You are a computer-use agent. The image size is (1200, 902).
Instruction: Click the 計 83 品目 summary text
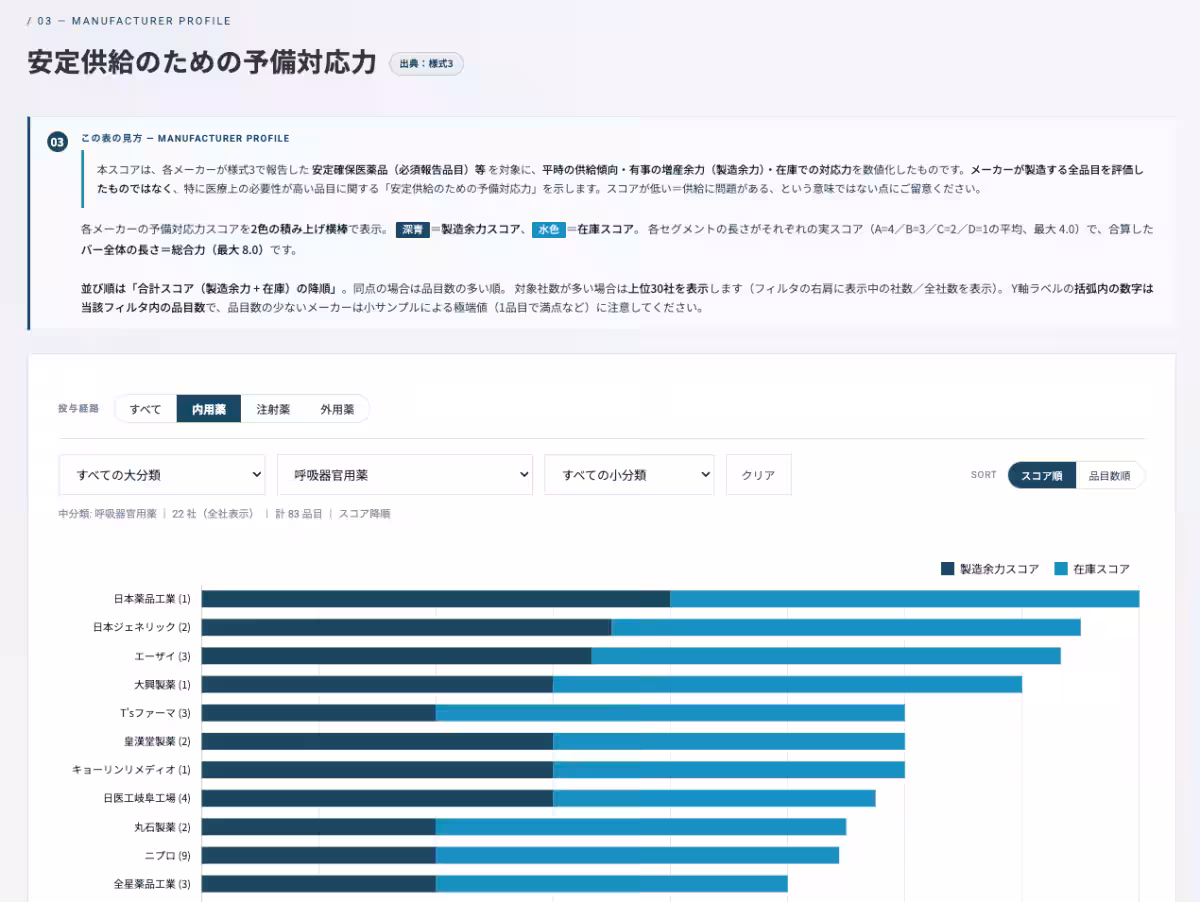click(300, 514)
